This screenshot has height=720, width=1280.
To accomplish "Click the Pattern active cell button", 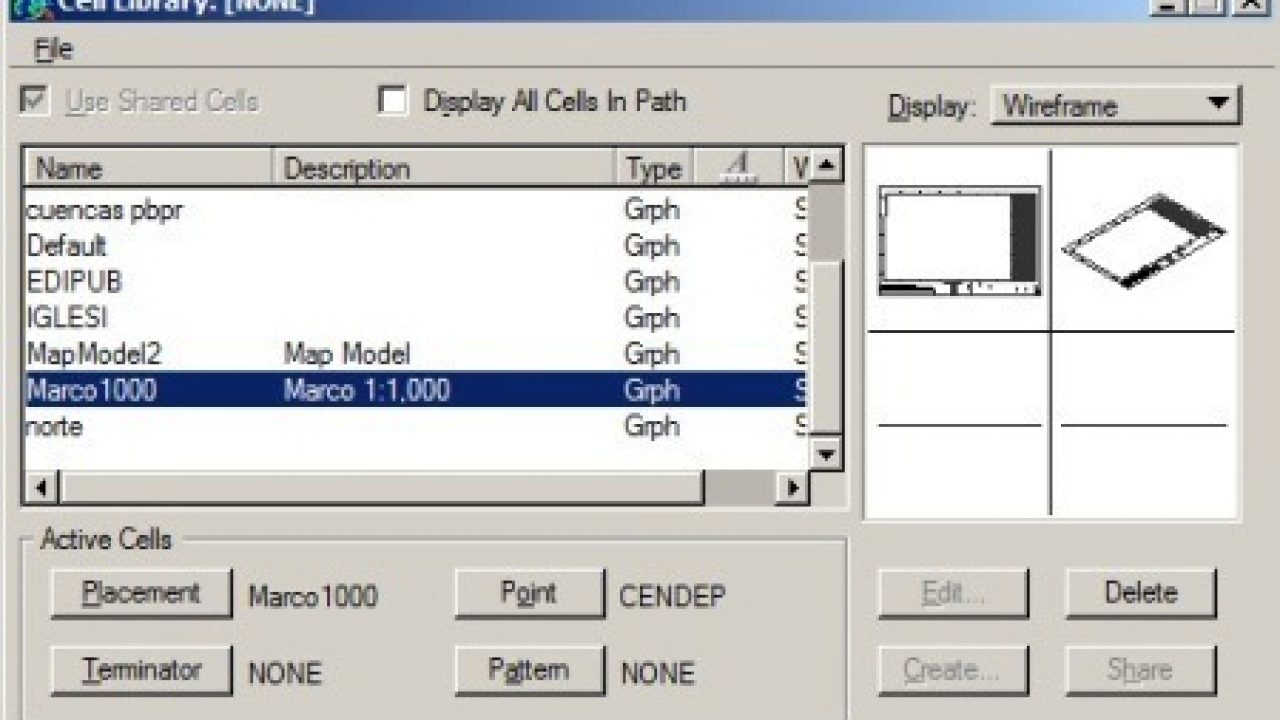I will [530, 671].
